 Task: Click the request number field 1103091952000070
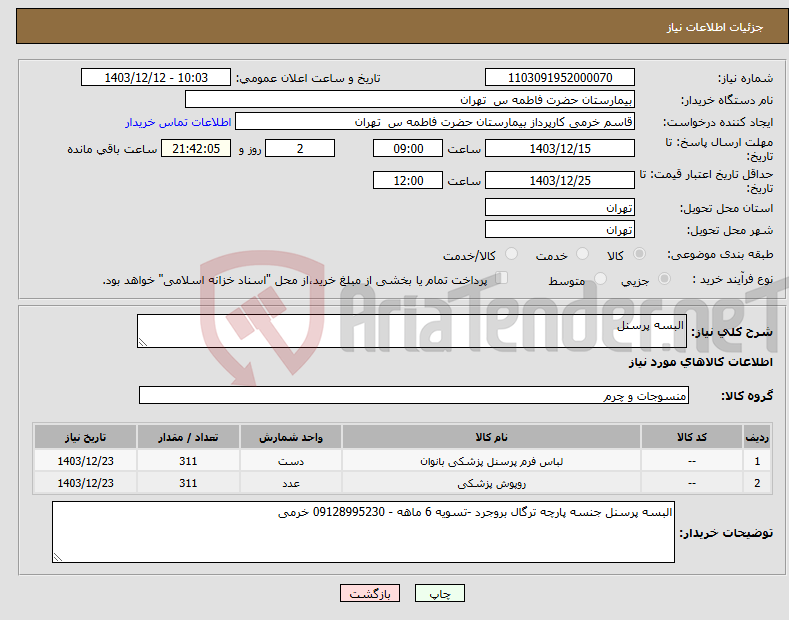(560, 78)
